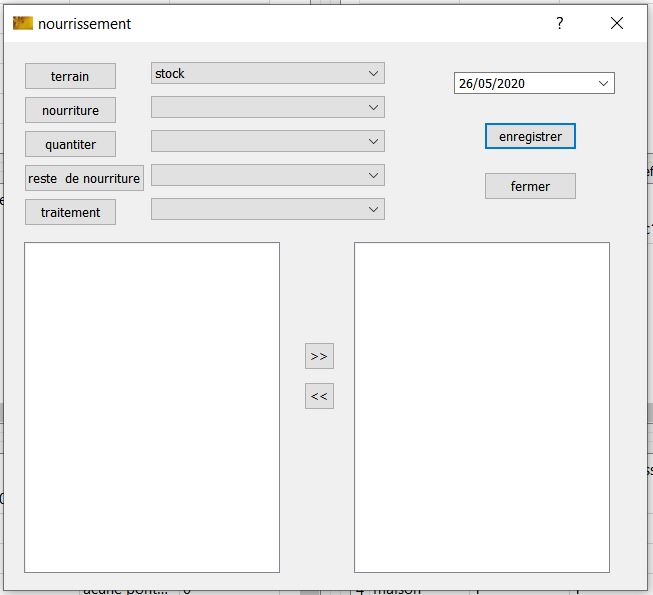Click the fermer button
This screenshot has height=595, width=653.
pyautogui.click(x=530, y=186)
